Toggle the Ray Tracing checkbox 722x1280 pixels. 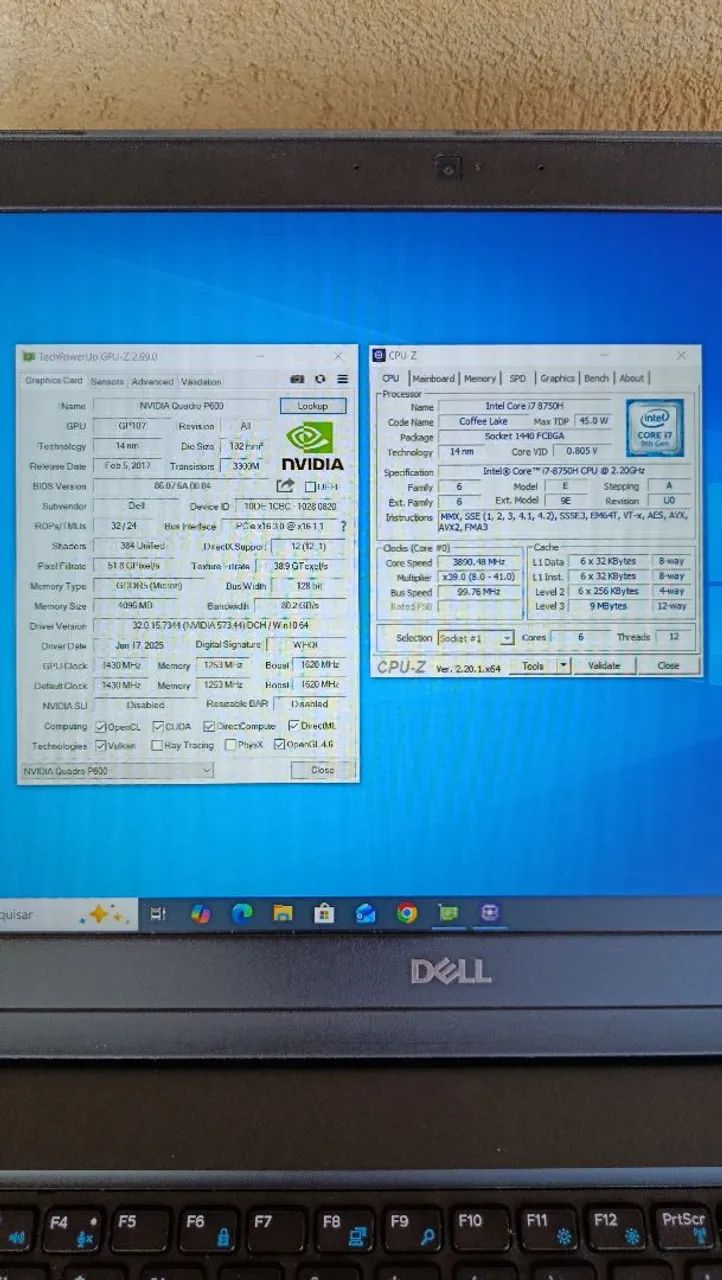[157, 745]
